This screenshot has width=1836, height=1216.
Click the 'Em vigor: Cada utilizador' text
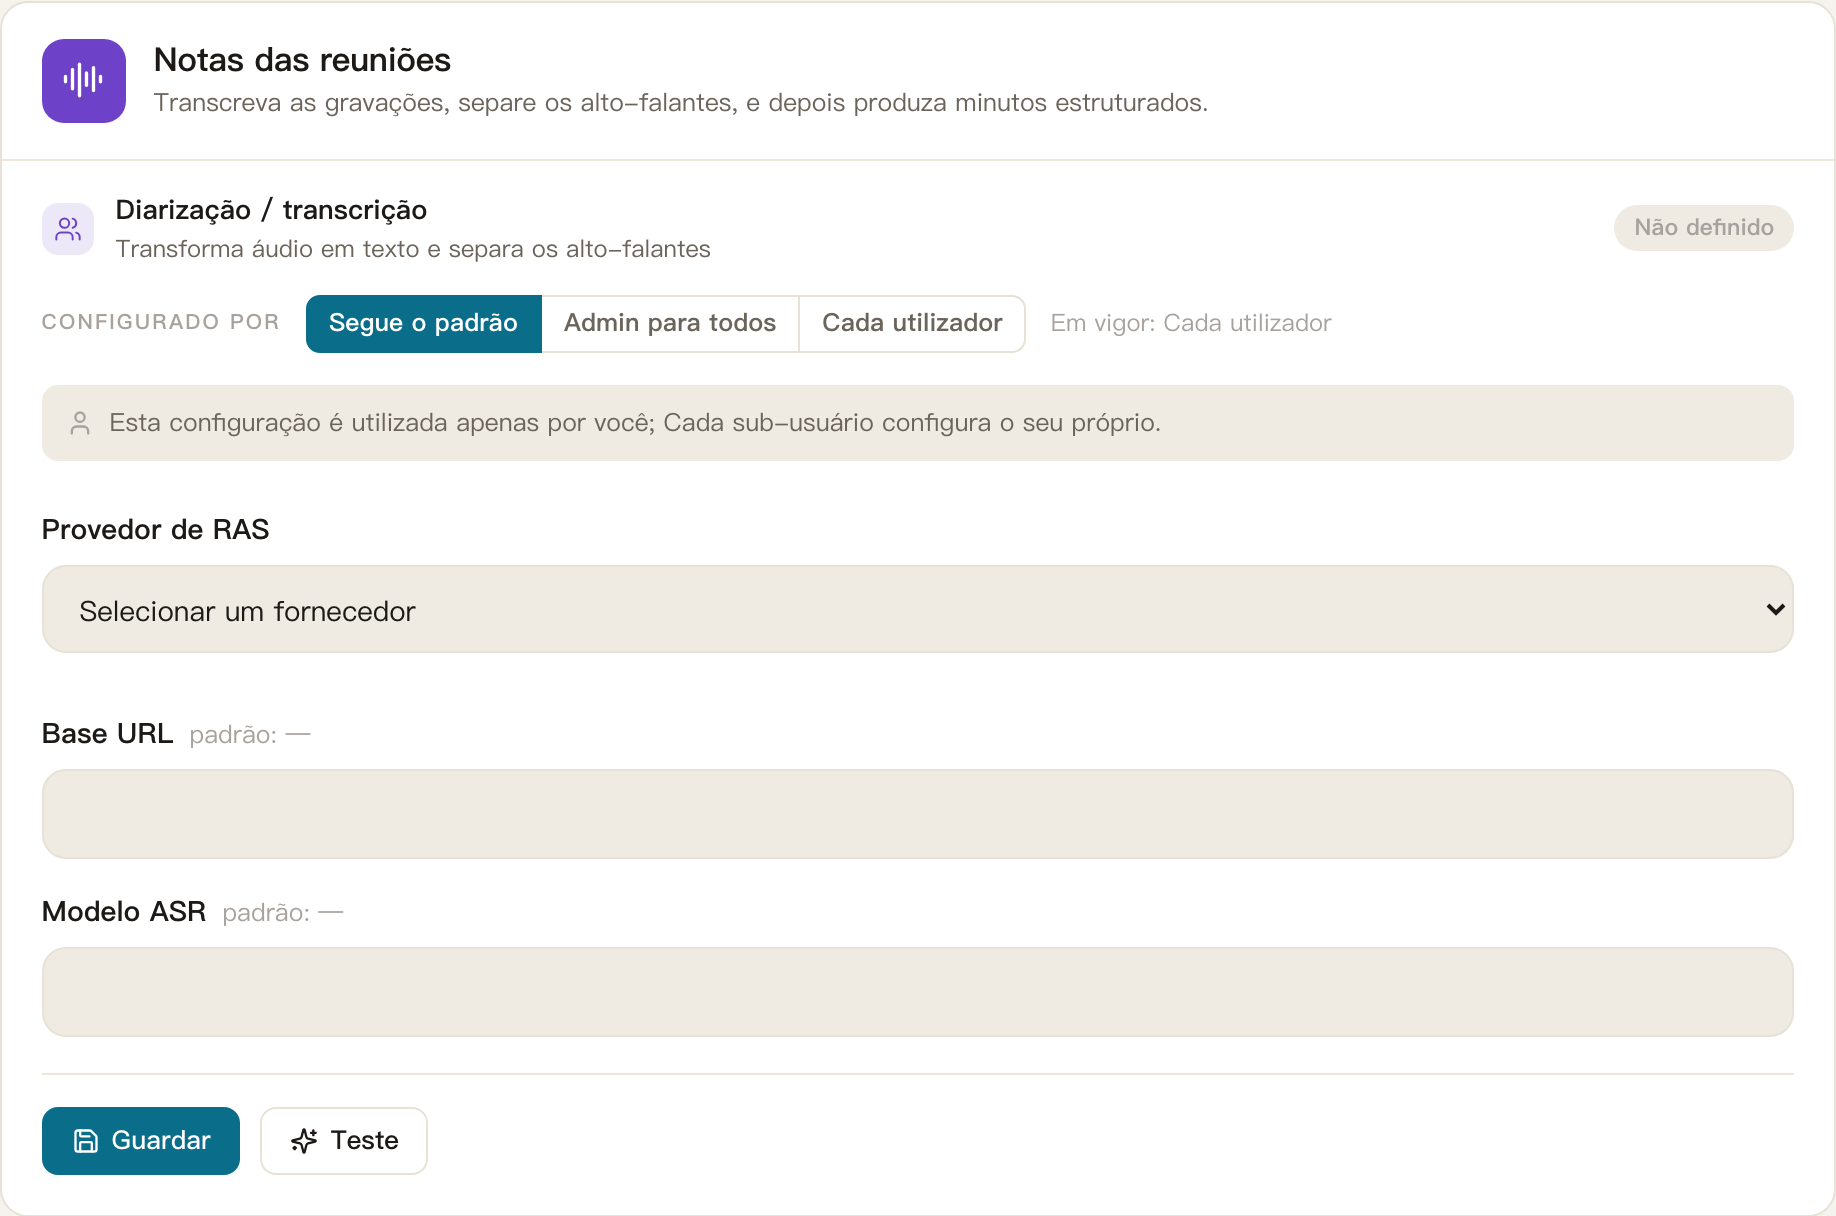tap(1191, 323)
